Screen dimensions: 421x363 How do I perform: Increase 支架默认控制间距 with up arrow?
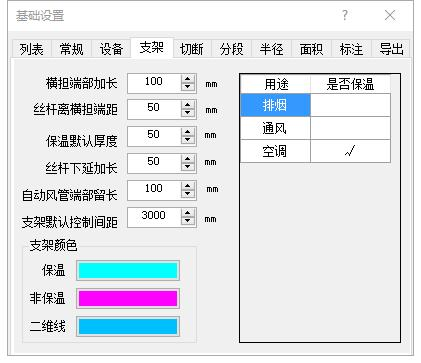[188, 213]
